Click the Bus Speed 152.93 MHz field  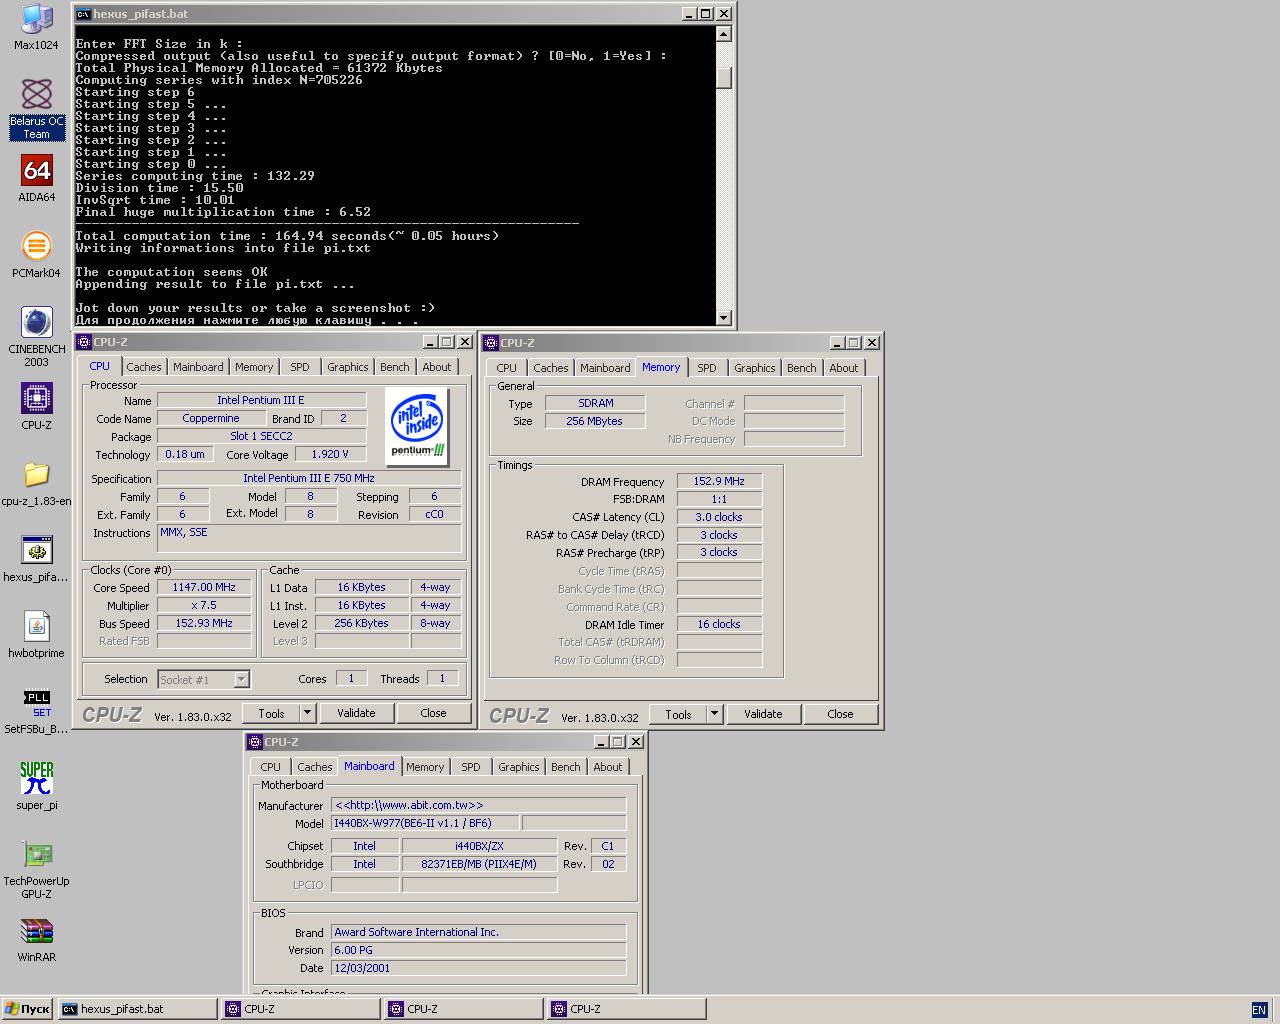point(204,623)
